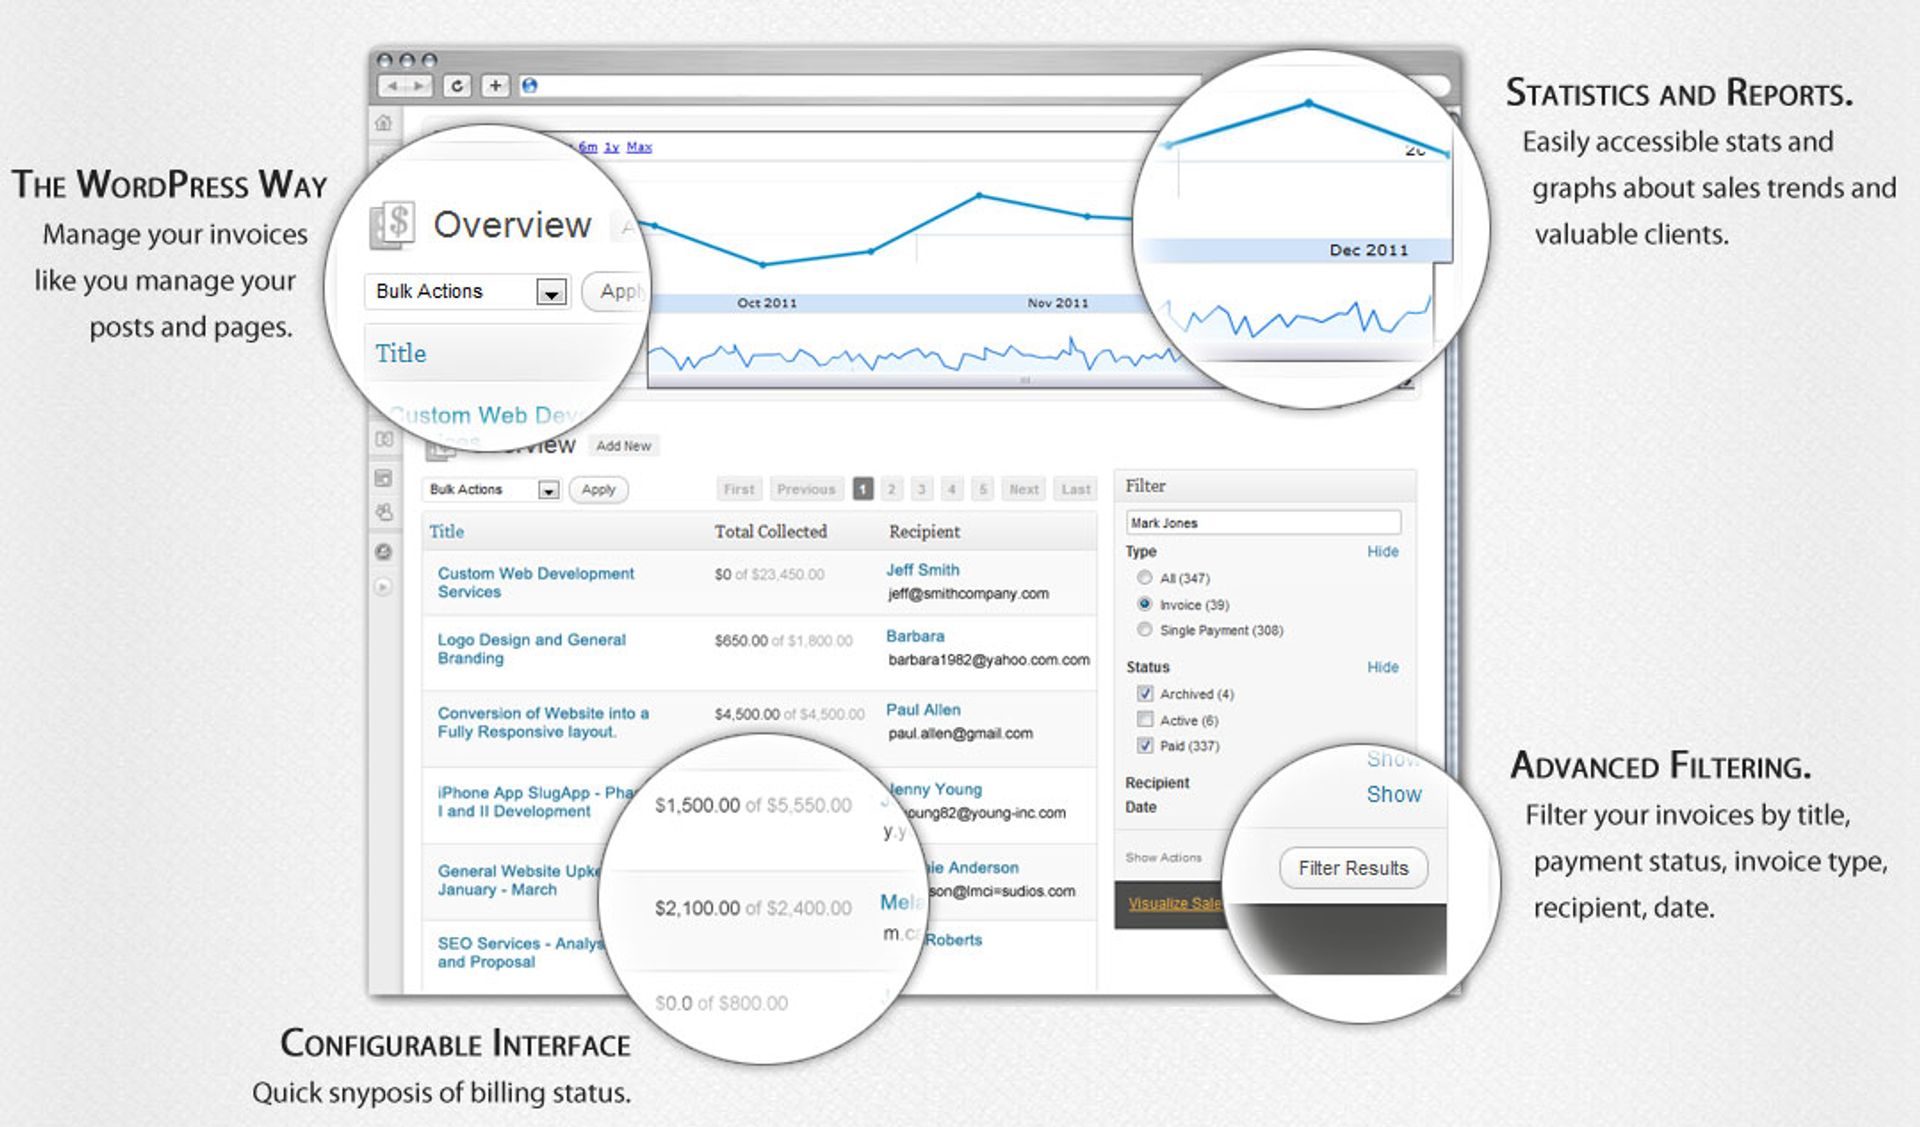Toggle the Invoice radio button filter

pyautogui.click(x=1146, y=605)
